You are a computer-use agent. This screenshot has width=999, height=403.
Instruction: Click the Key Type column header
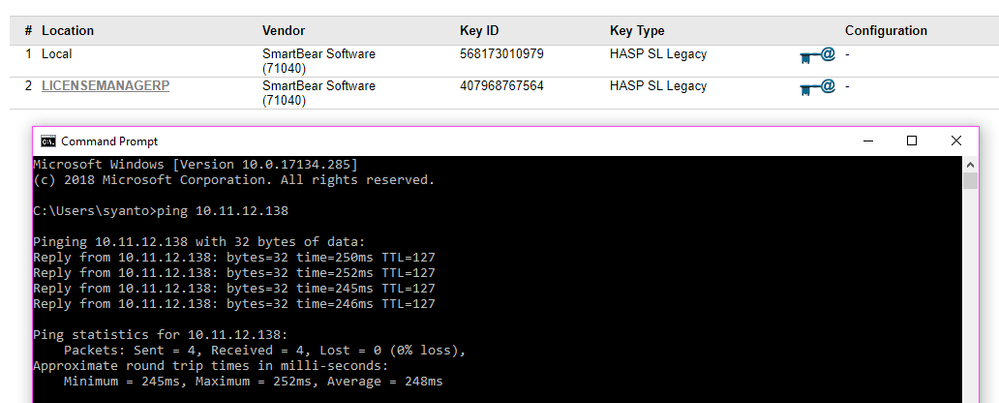[637, 31]
